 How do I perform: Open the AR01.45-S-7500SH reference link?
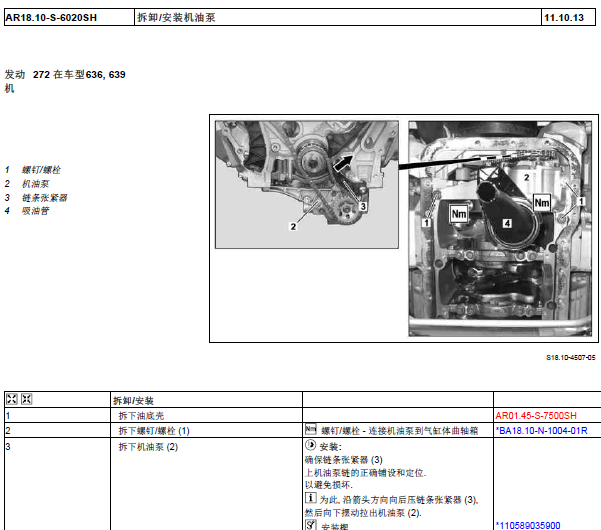pos(535,415)
